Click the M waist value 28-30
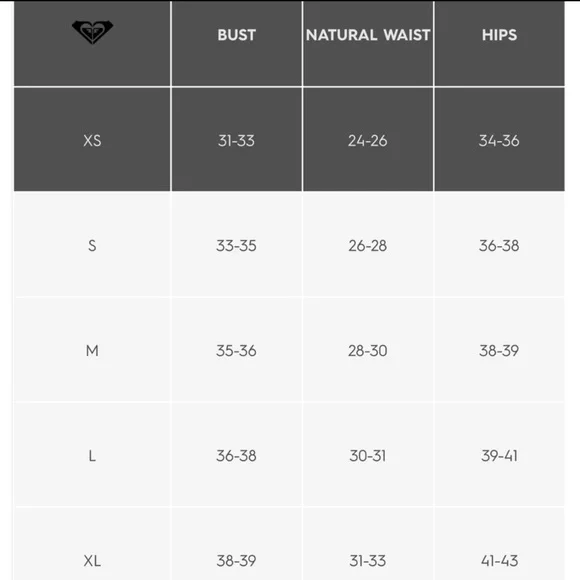The height and width of the screenshot is (580, 580). 368,351
